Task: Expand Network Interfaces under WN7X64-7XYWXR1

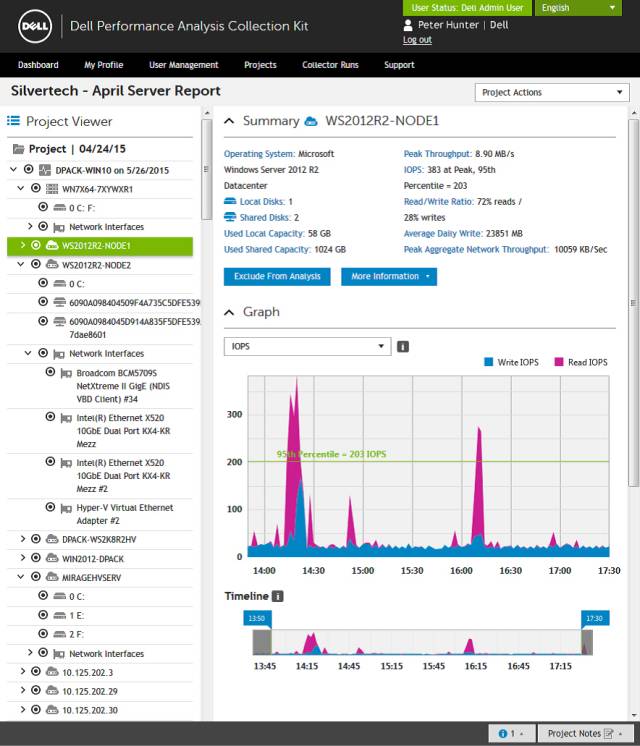Action: click(30, 226)
